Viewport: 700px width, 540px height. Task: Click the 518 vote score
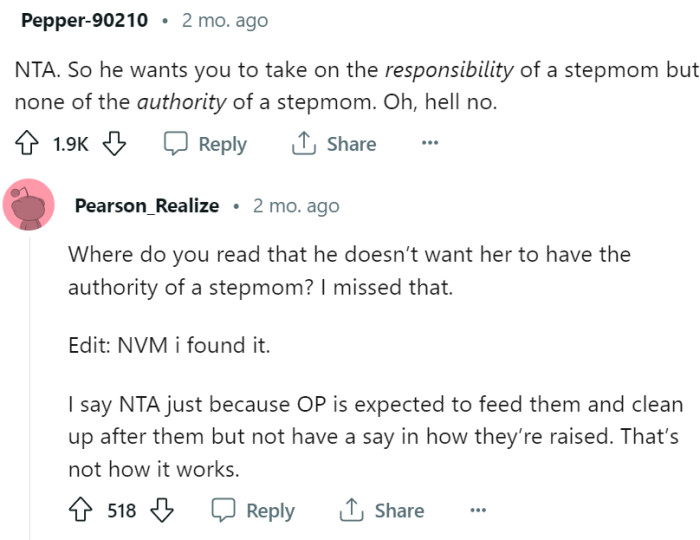coord(121,511)
